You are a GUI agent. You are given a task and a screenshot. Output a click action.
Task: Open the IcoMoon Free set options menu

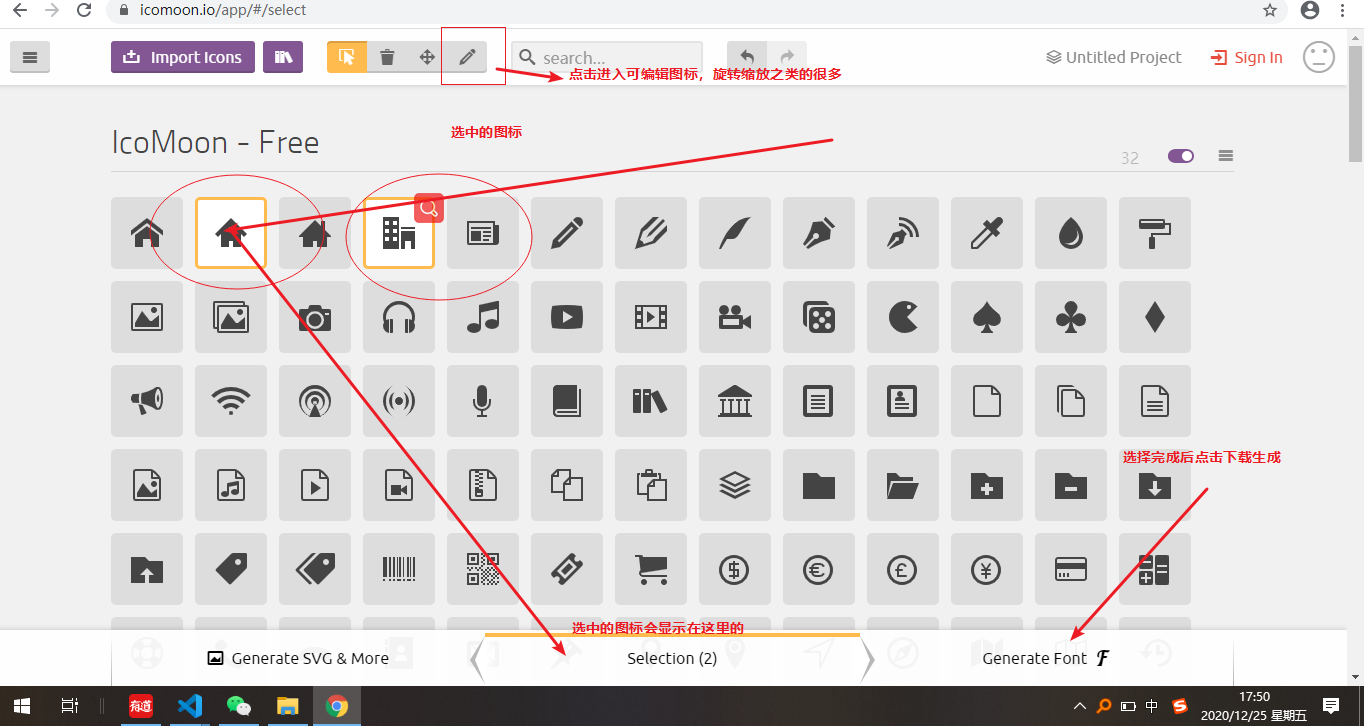tap(1226, 156)
